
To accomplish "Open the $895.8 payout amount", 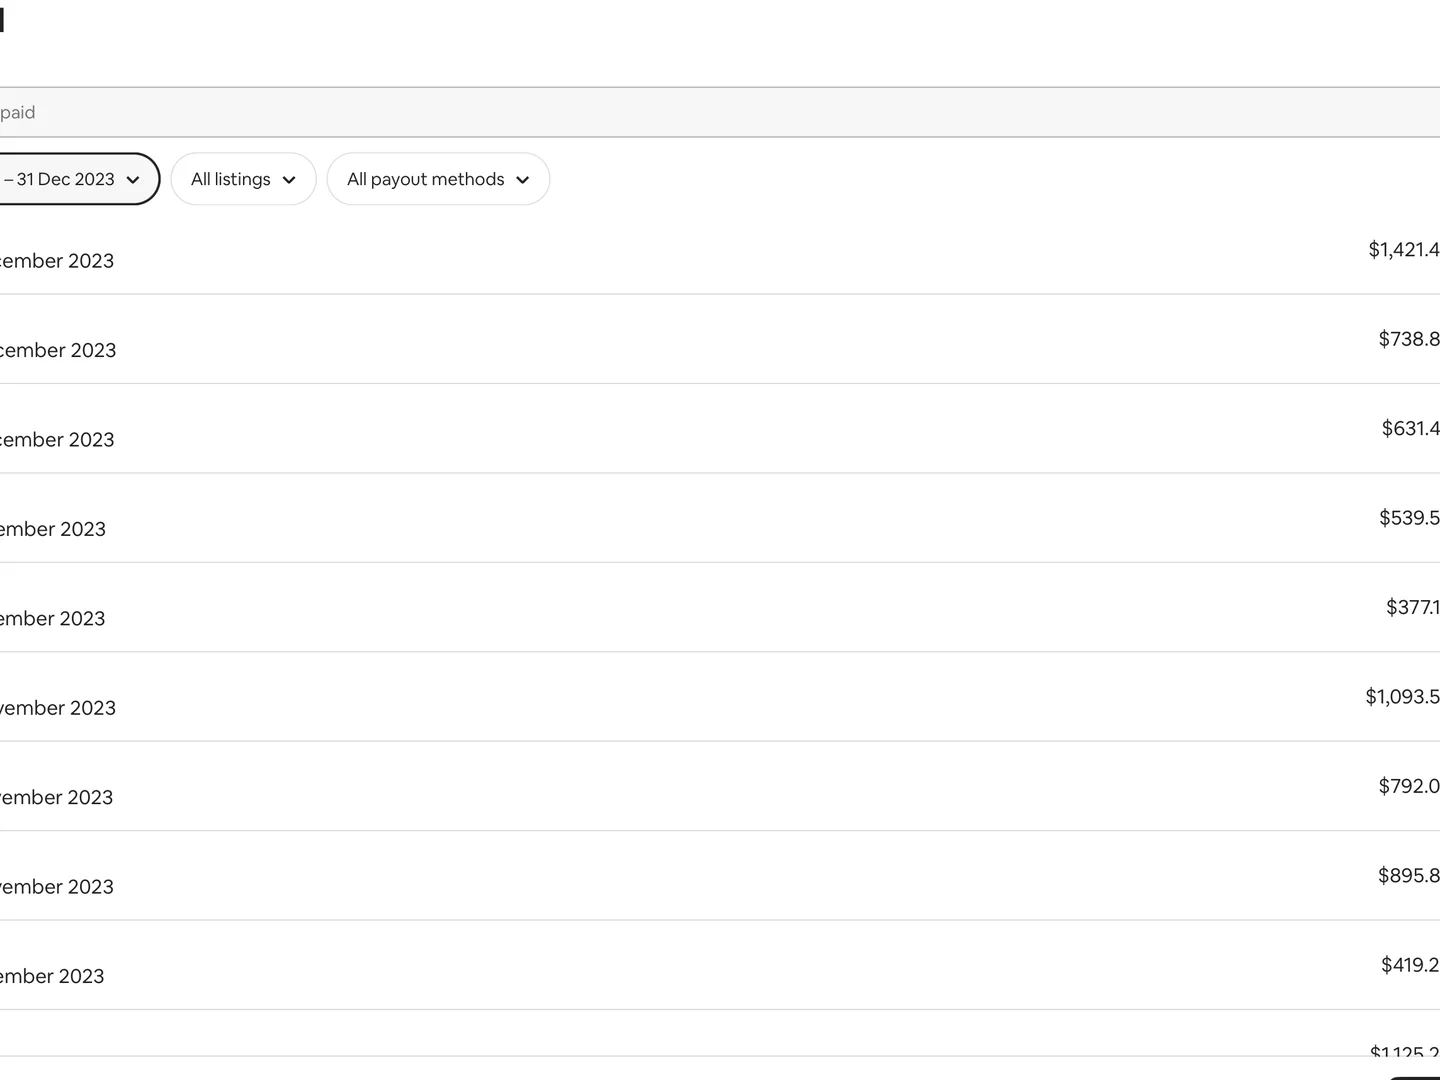I will tap(1408, 876).
